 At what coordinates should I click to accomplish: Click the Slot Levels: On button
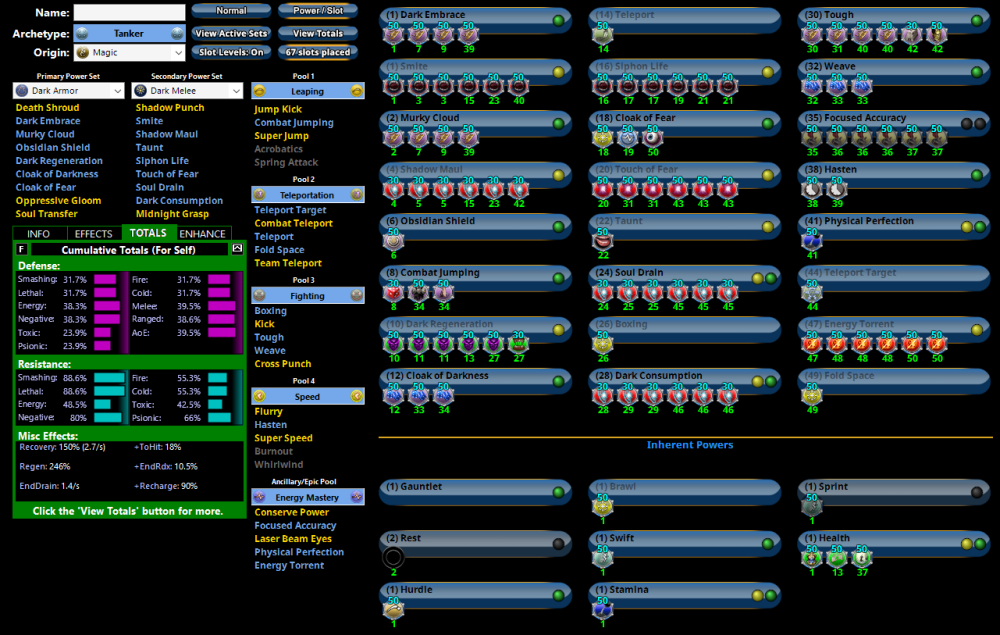pos(231,52)
